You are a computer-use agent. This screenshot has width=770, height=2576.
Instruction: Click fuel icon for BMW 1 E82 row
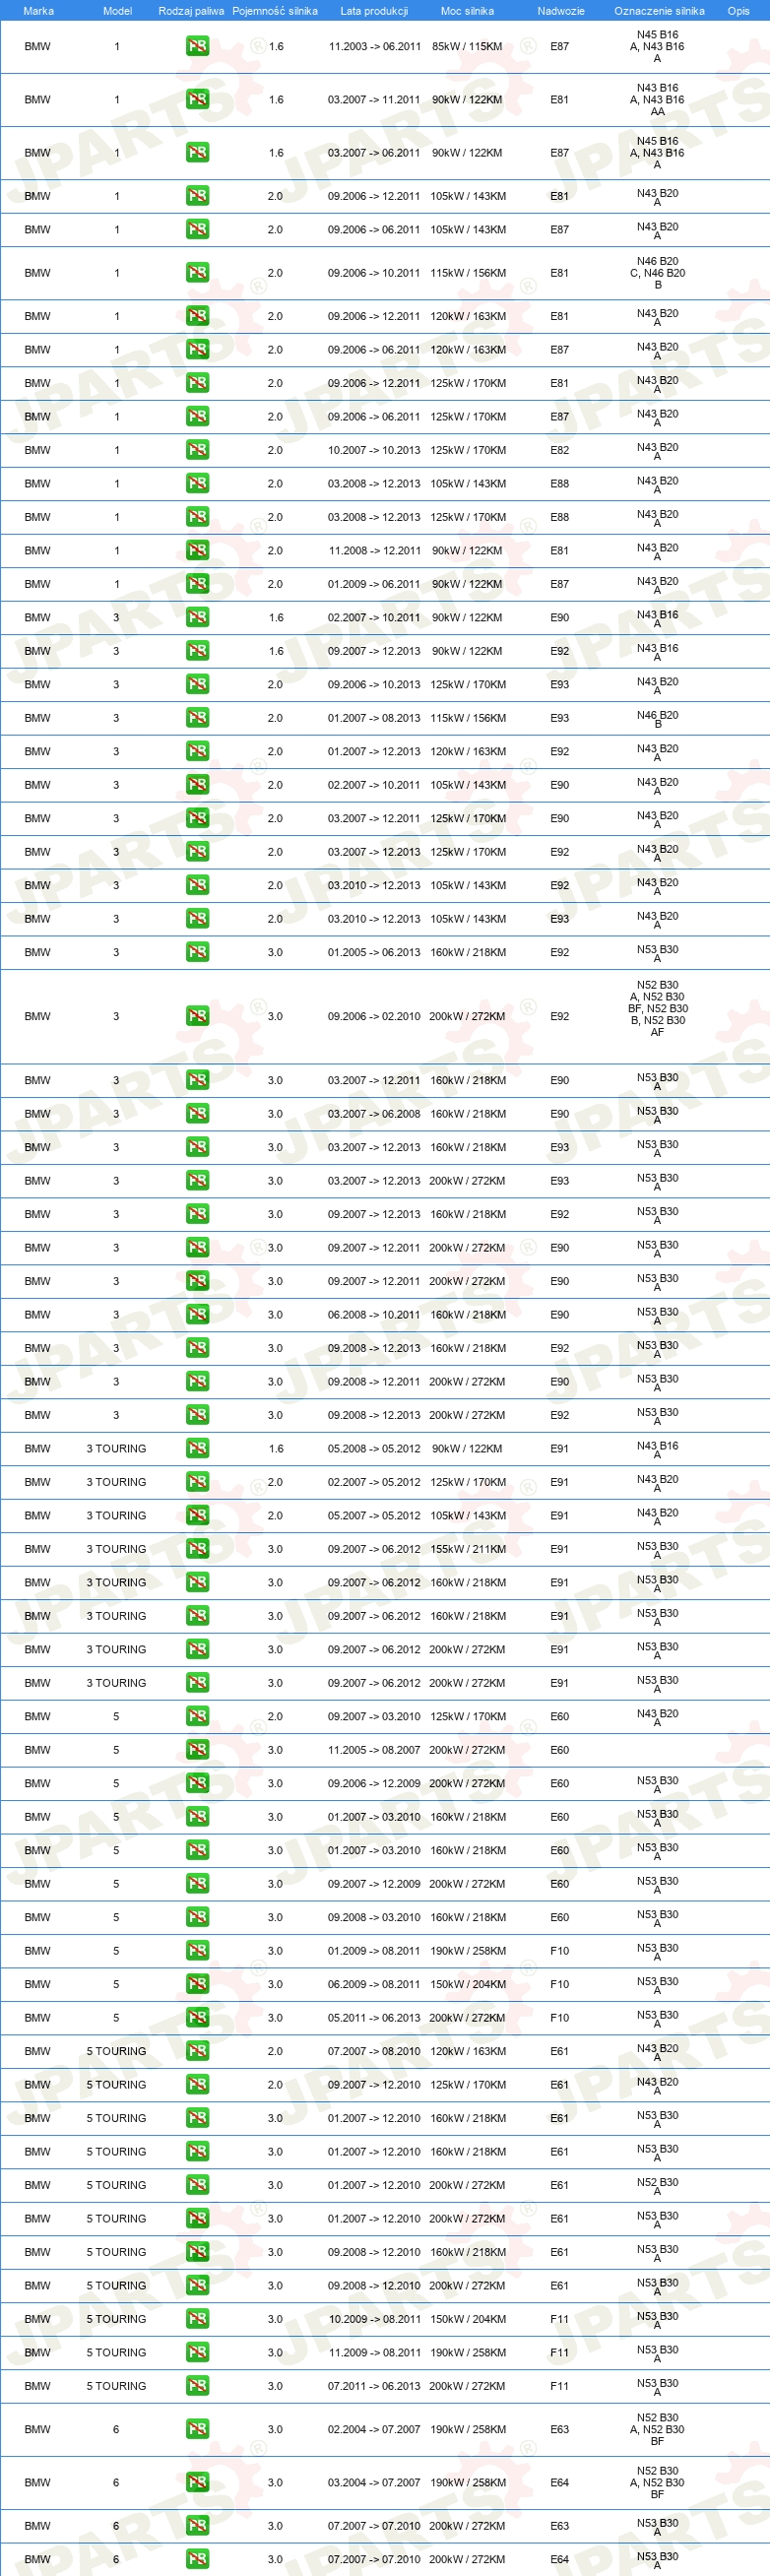(197, 450)
